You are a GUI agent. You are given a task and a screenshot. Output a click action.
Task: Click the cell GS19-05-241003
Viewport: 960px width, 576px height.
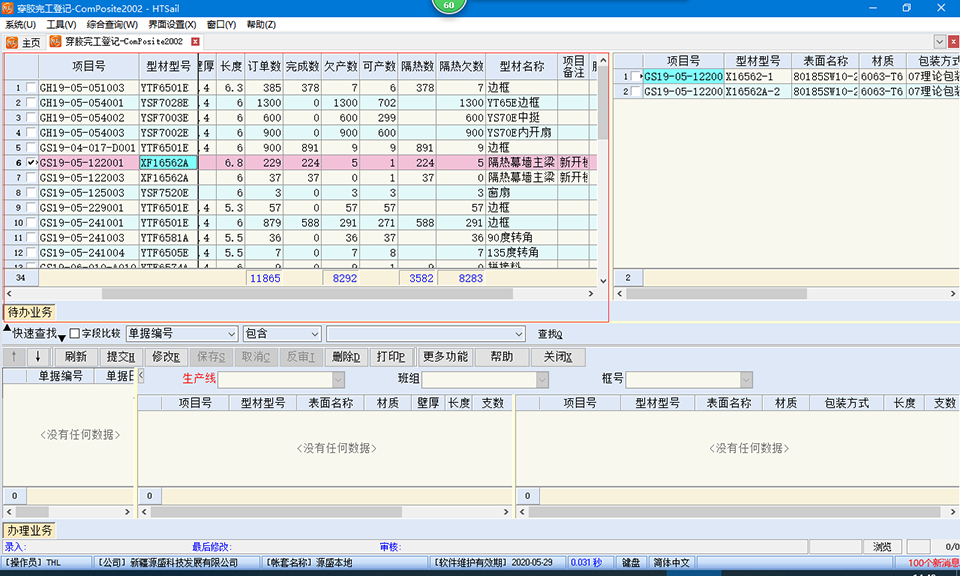89,238
